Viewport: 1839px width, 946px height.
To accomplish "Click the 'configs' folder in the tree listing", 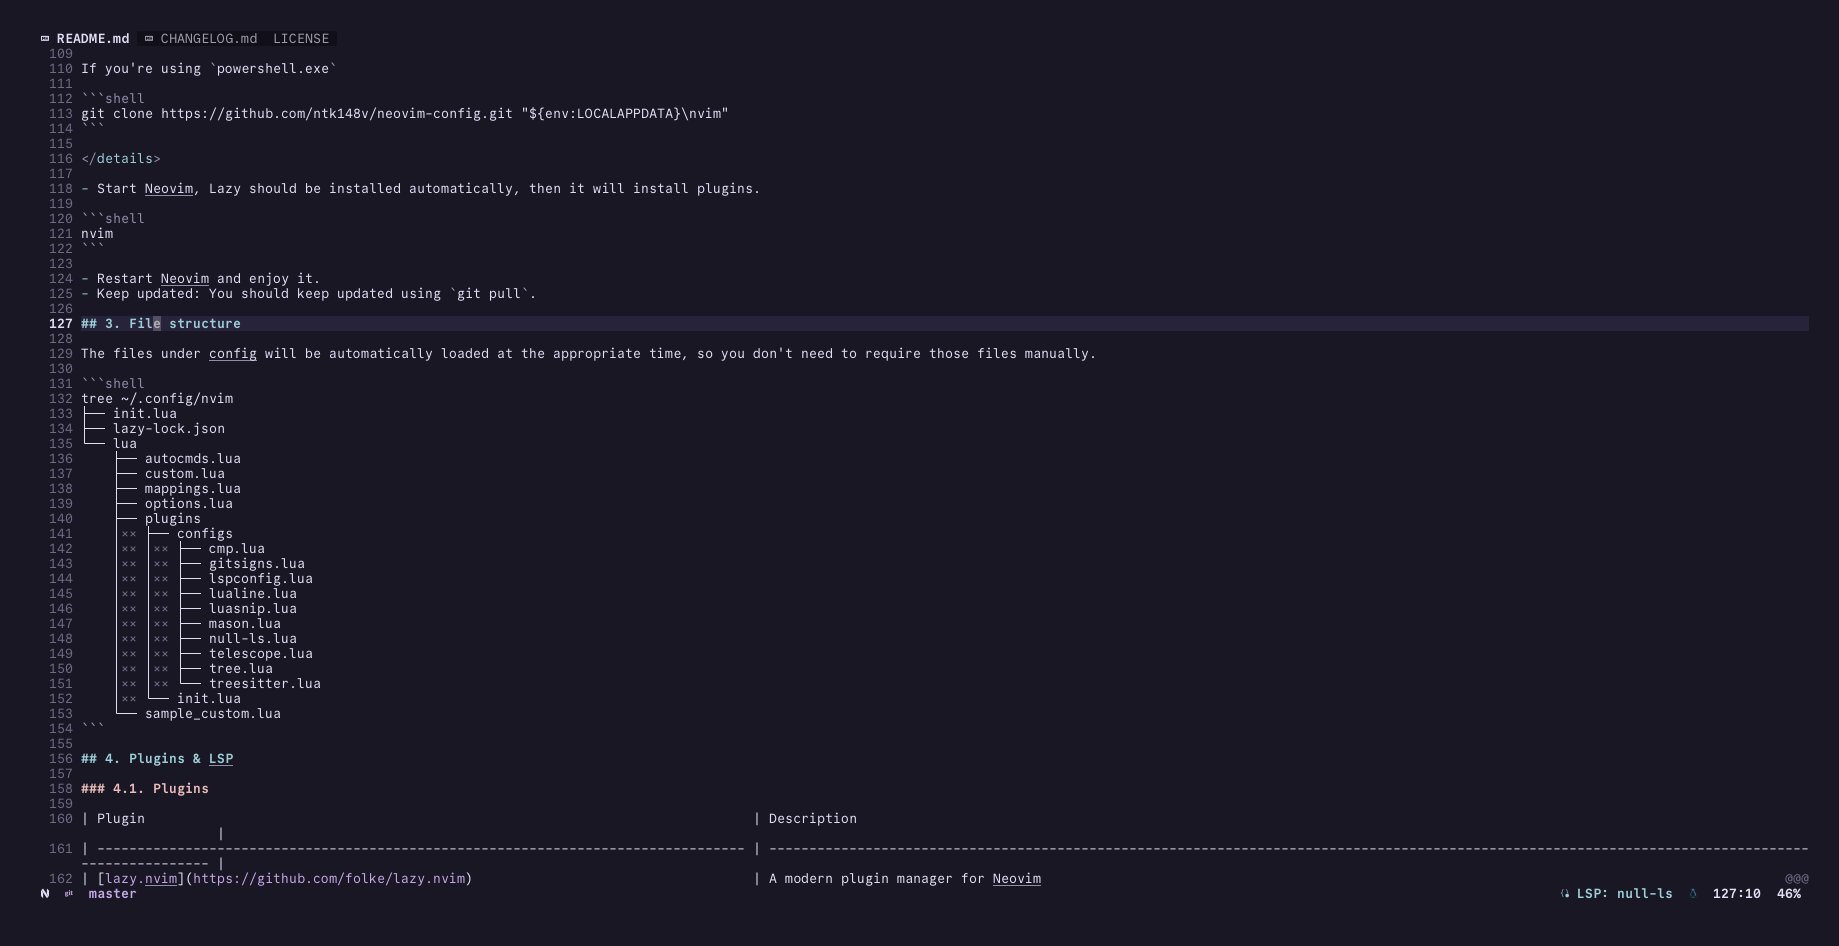I will coord(204,534).
